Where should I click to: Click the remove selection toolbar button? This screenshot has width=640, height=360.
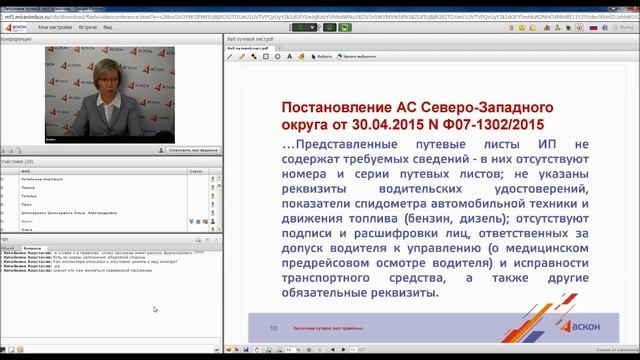[x=356, y=57]
